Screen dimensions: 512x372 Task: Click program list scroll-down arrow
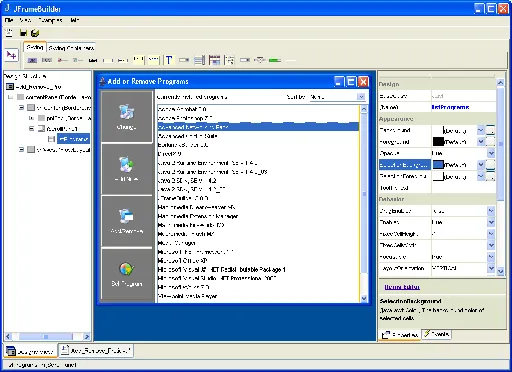point(364,298)
